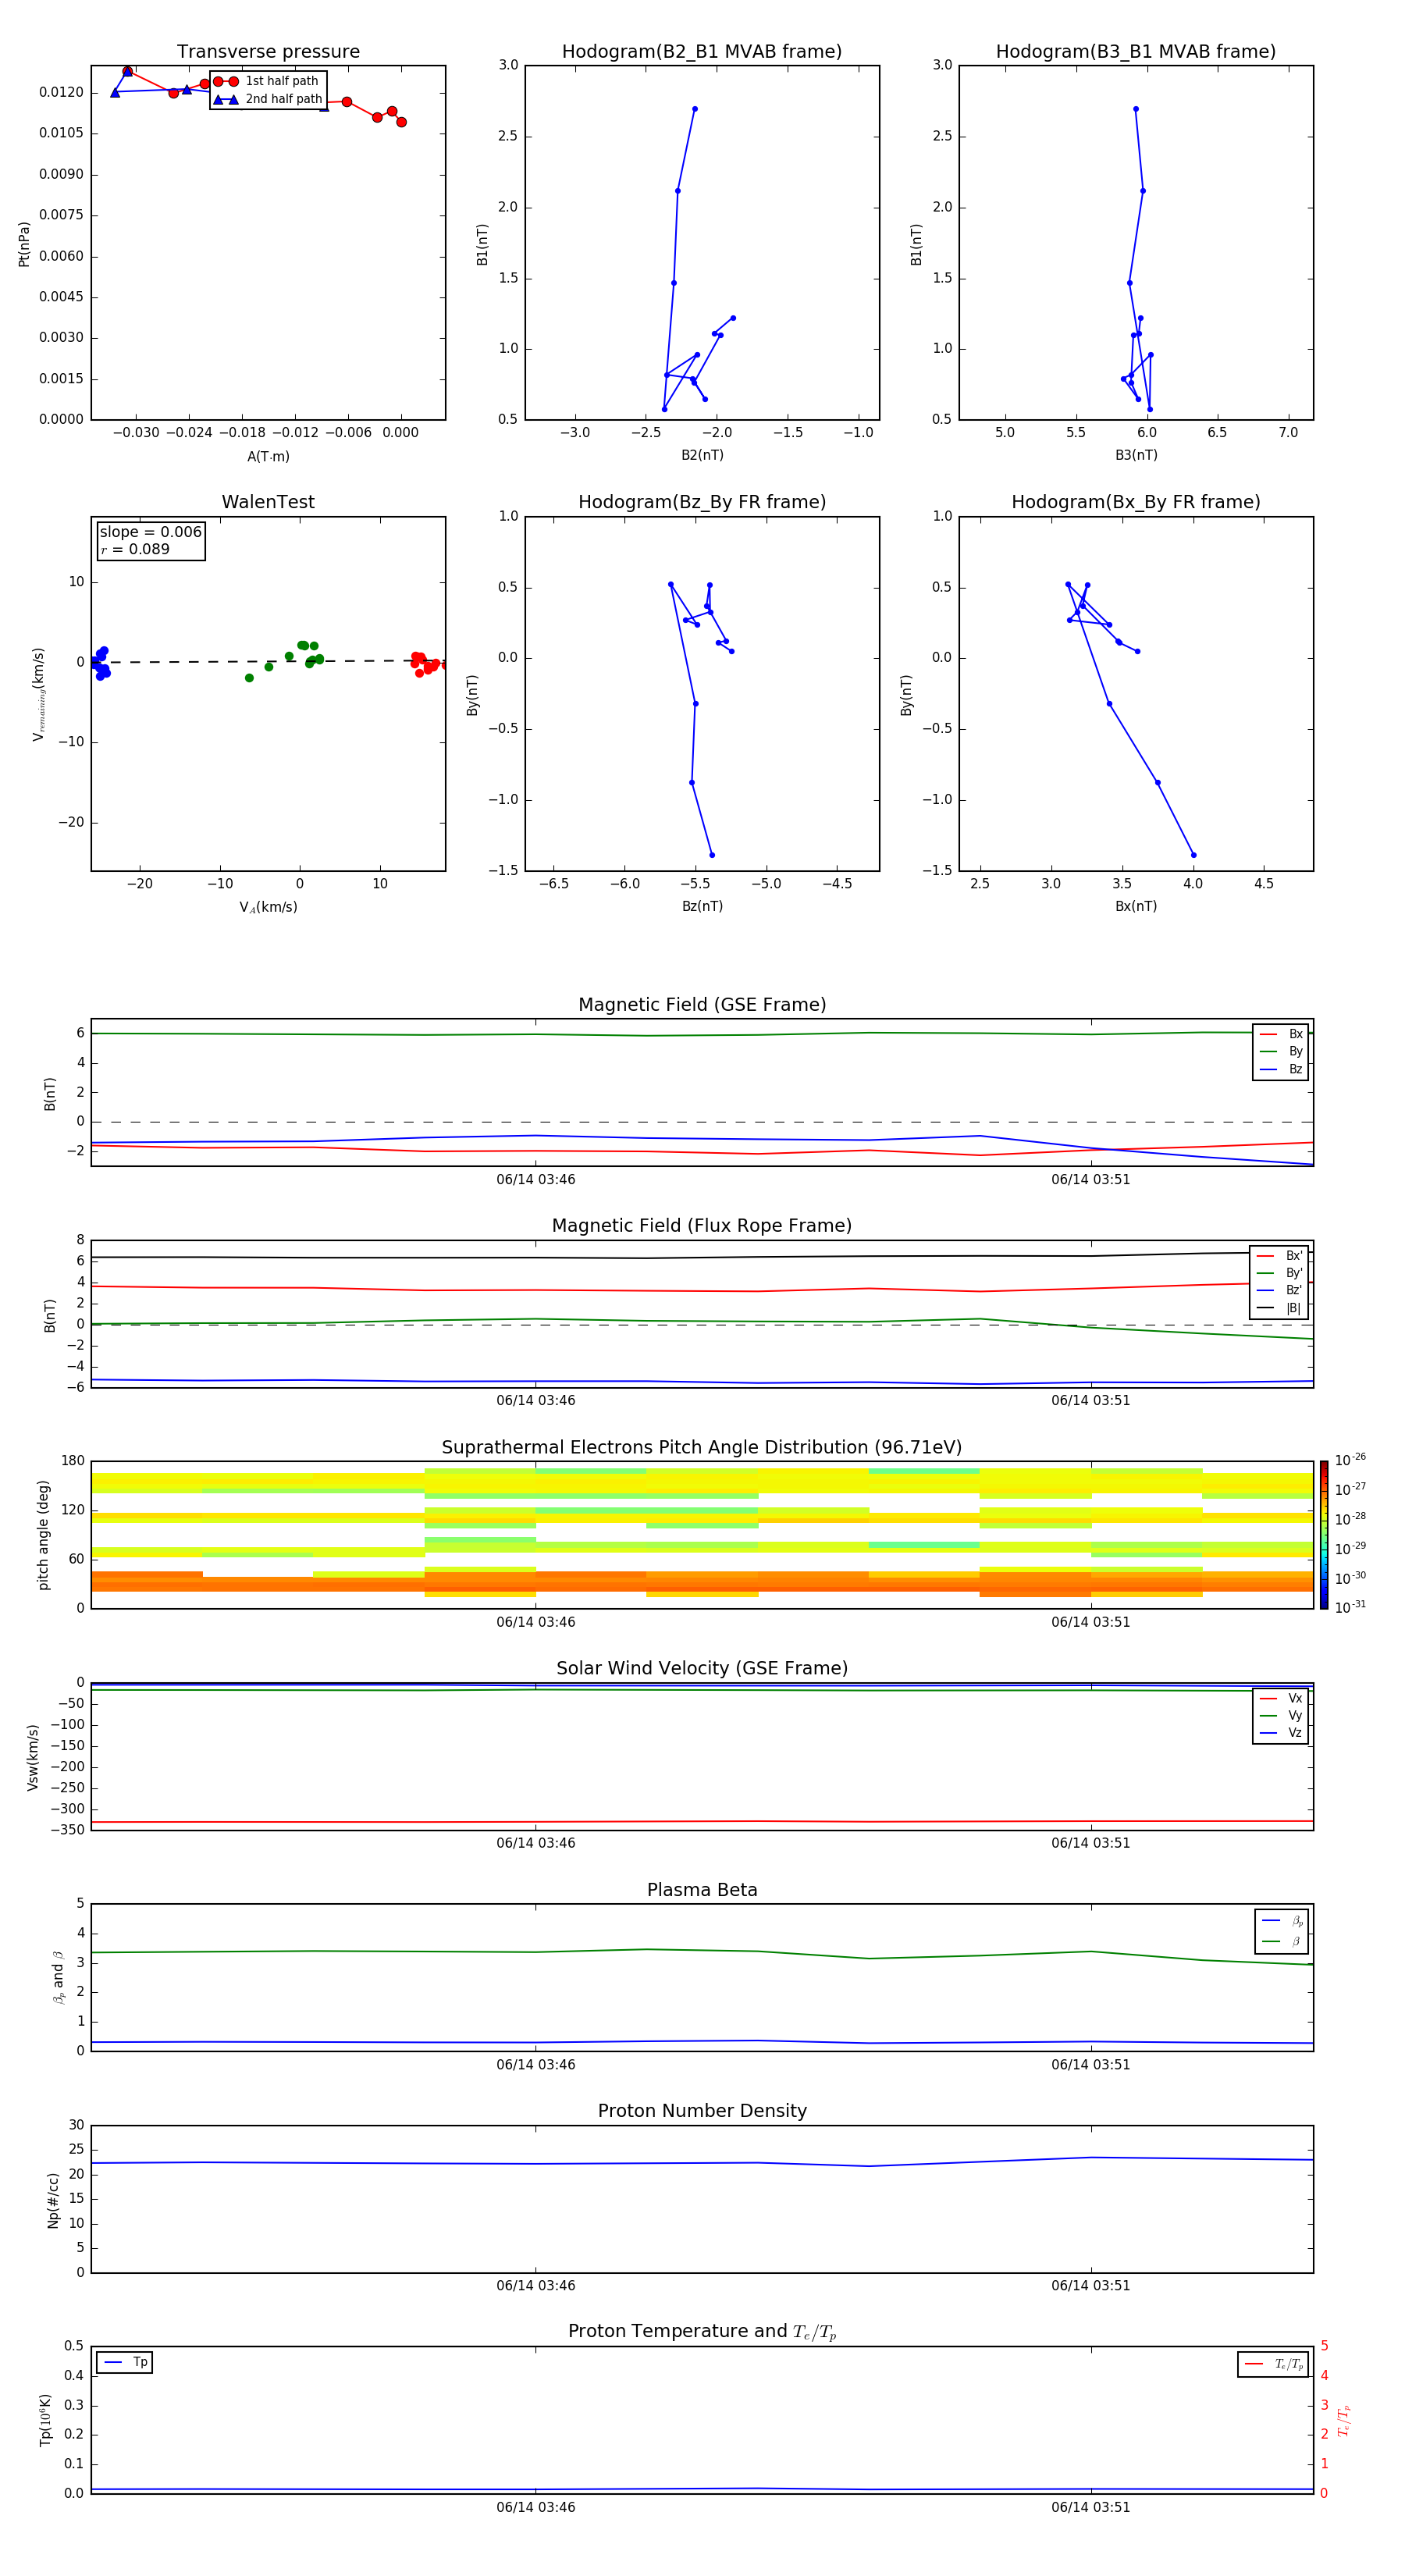Screen dimensions: 1405x2576
Task: Click the 'Plasma Beta' plot title
Action: [x=702, y=1890]
